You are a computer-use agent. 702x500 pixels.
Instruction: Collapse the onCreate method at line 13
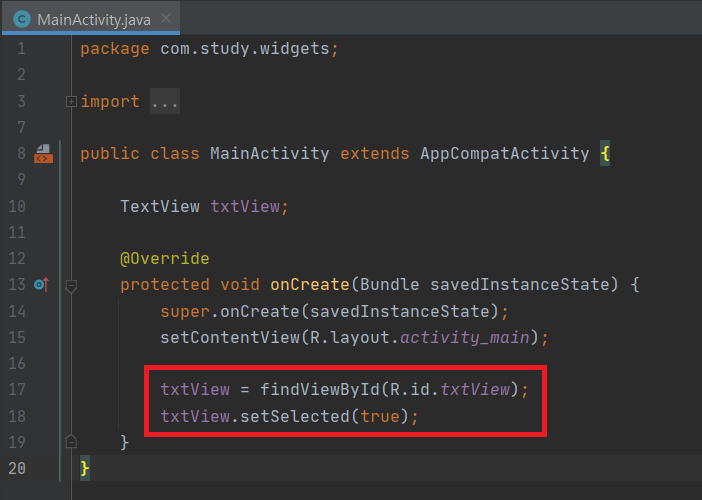tap(71, 286)
